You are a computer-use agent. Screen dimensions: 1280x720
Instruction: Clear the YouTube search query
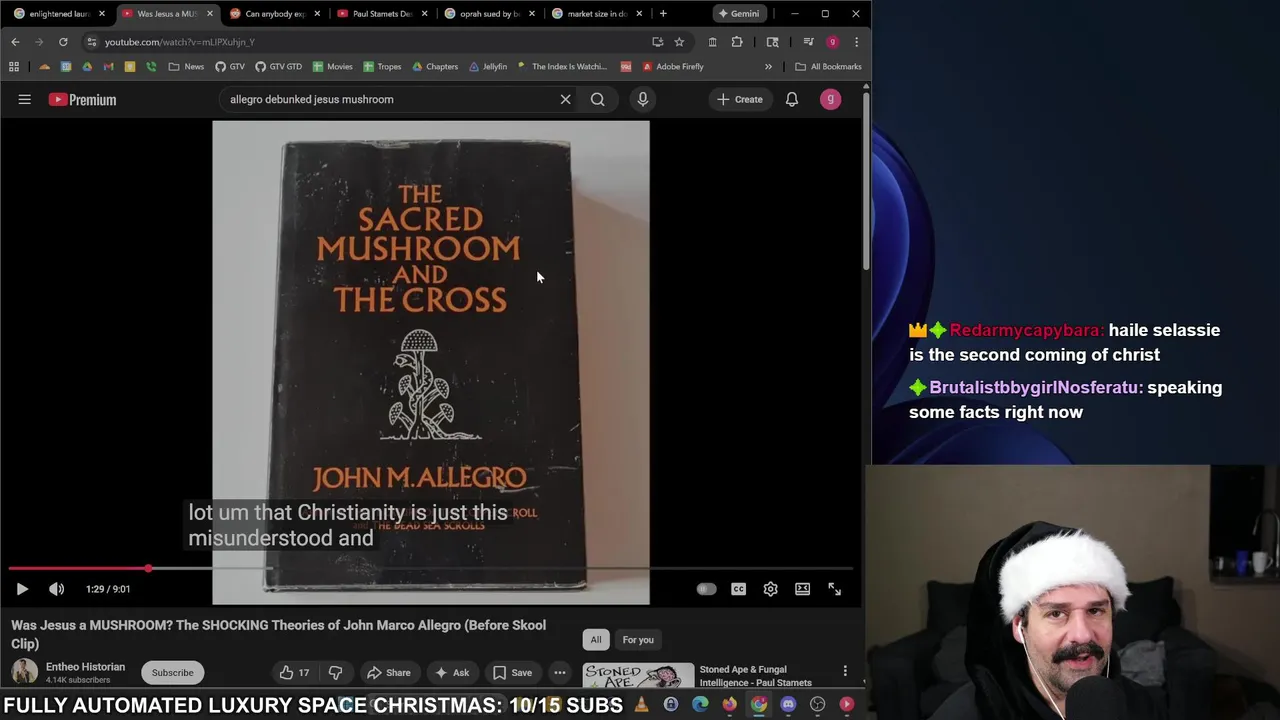[565, 99]
